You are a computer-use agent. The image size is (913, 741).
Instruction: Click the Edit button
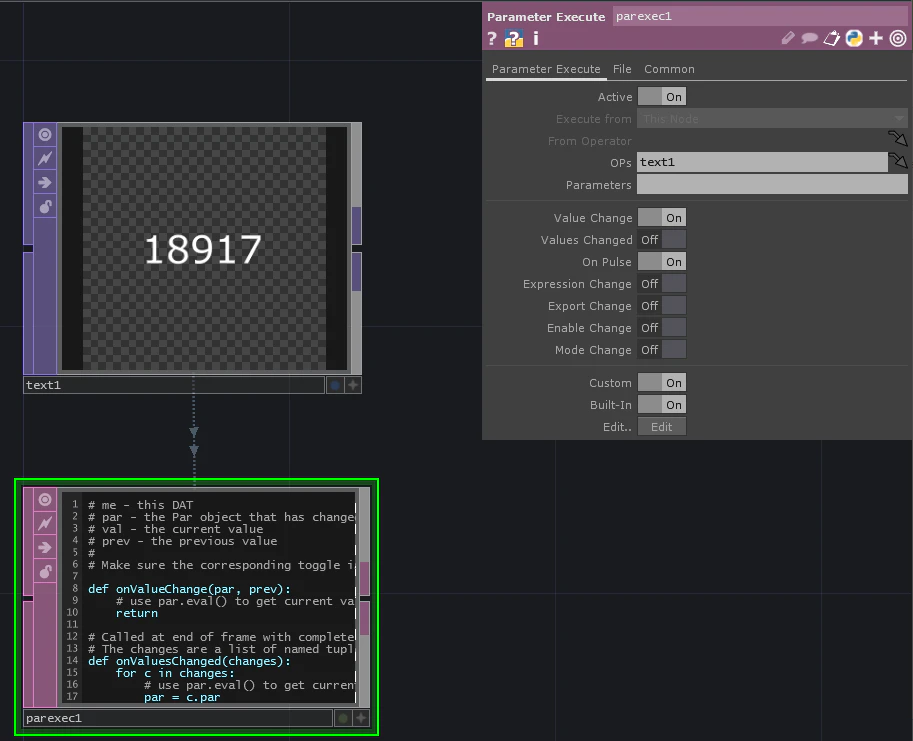[x=661, y=427]
